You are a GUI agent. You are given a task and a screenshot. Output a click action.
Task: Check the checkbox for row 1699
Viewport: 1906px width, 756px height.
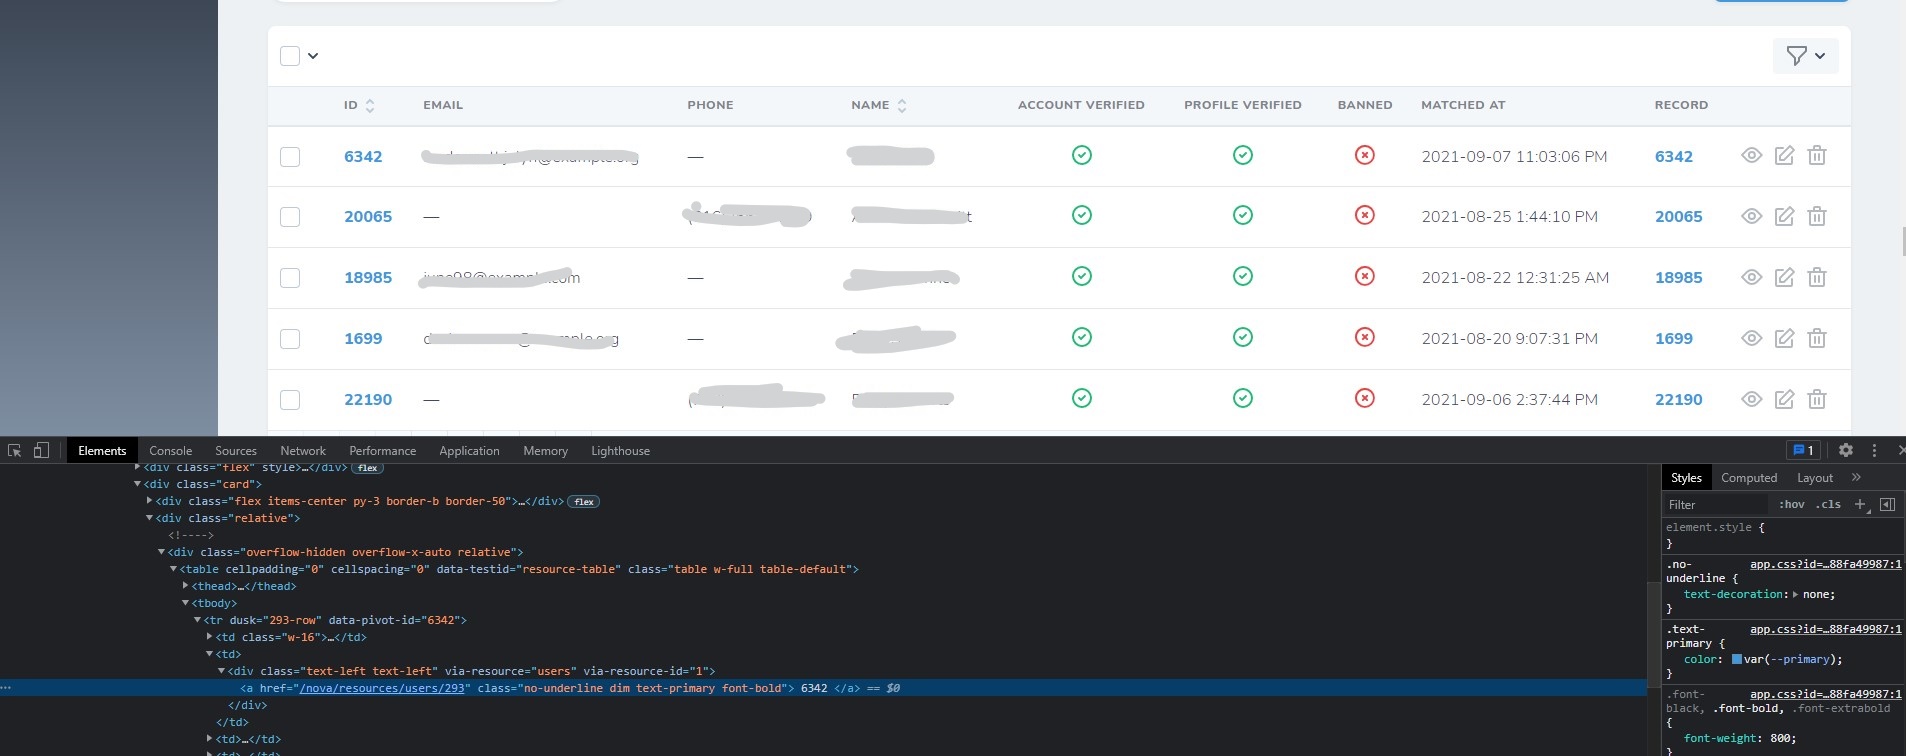[290, 339]
